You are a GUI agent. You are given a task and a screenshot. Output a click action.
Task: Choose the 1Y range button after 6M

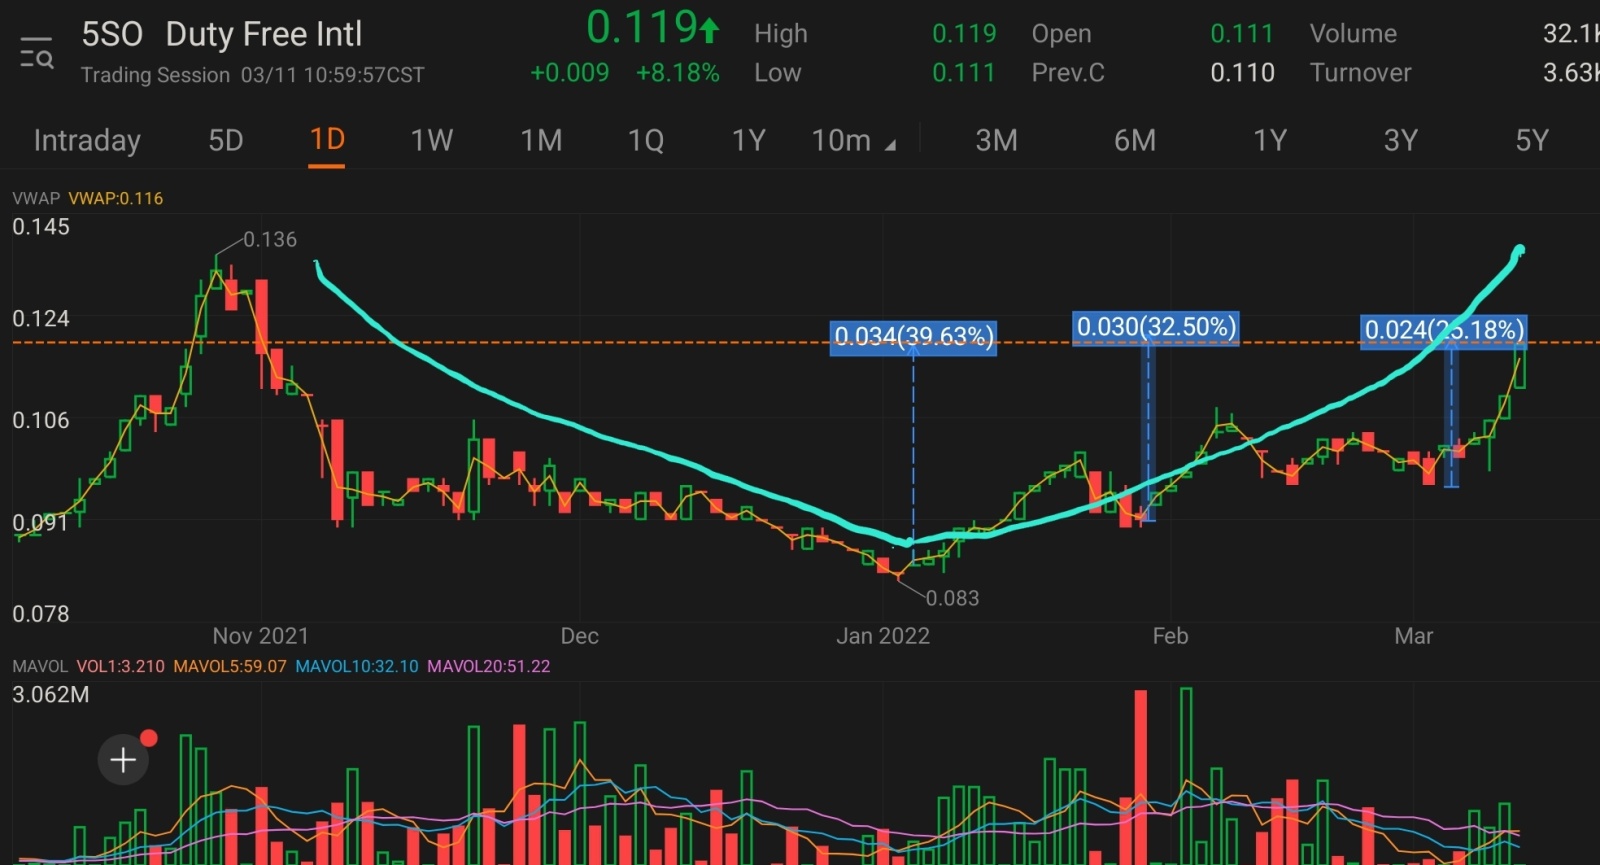tap(1270, 141)
